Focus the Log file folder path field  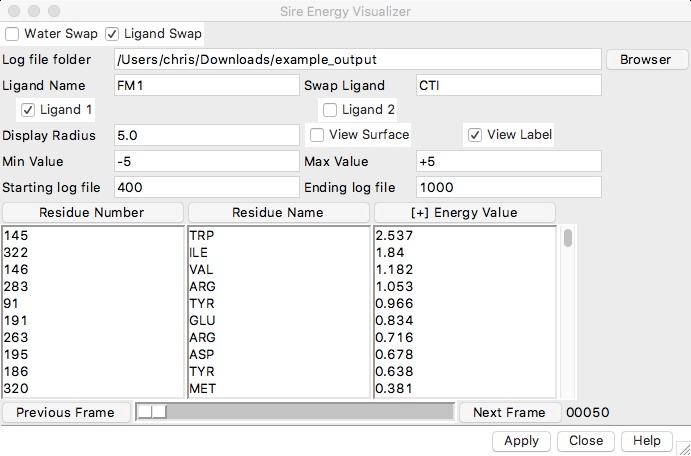pyautogui.click(x=357, y=59)
